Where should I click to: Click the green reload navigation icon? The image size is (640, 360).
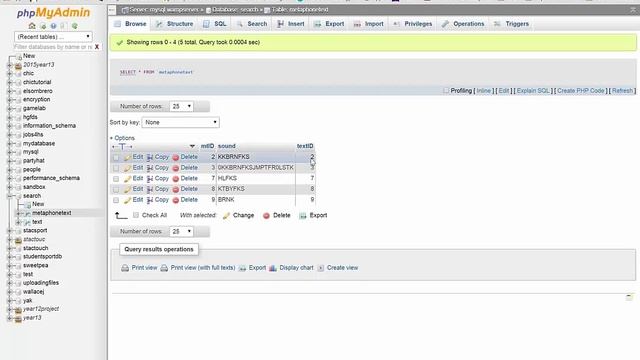point(75,26)
